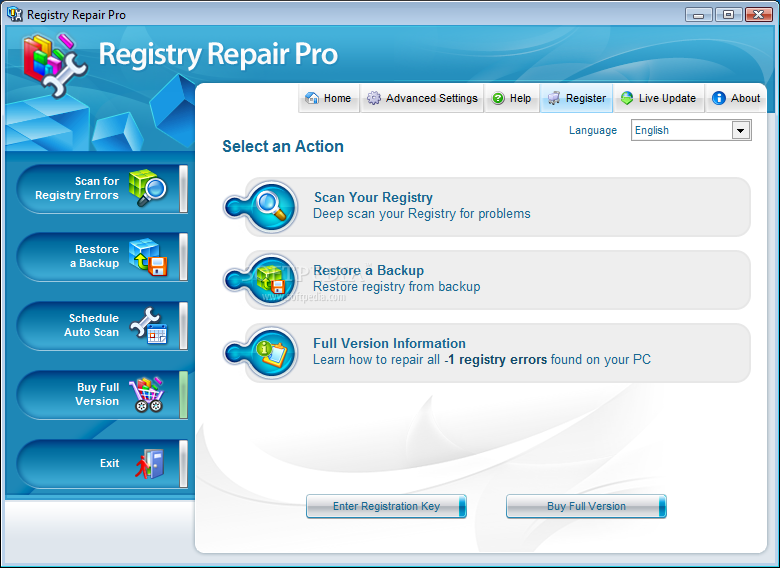Screen dimensions: 780x568
Task: Click the '-1 registry errors' text
Action: click(495, 360)
